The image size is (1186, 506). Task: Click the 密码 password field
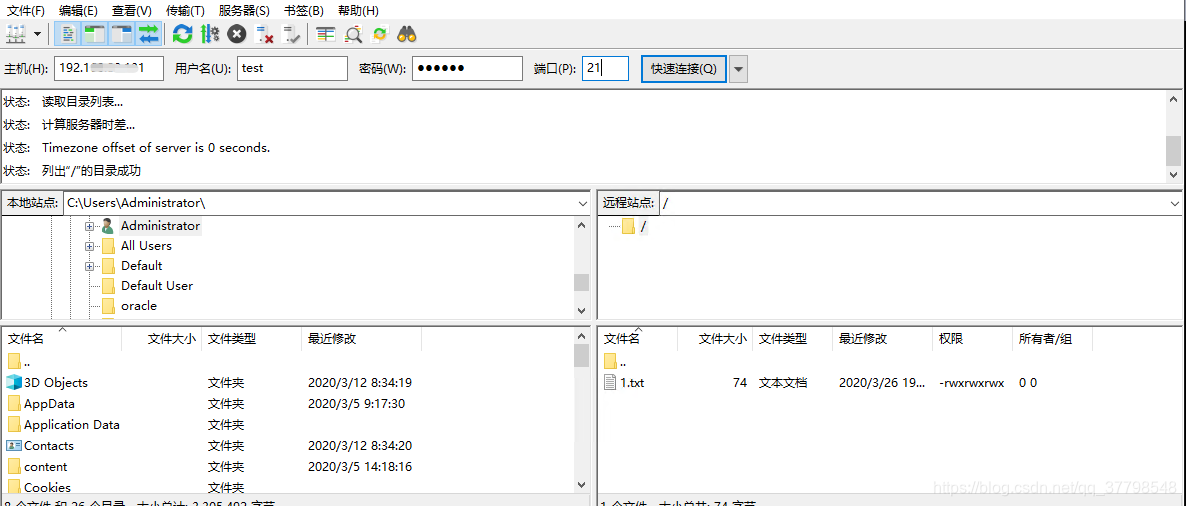click(x=467, y=68)
